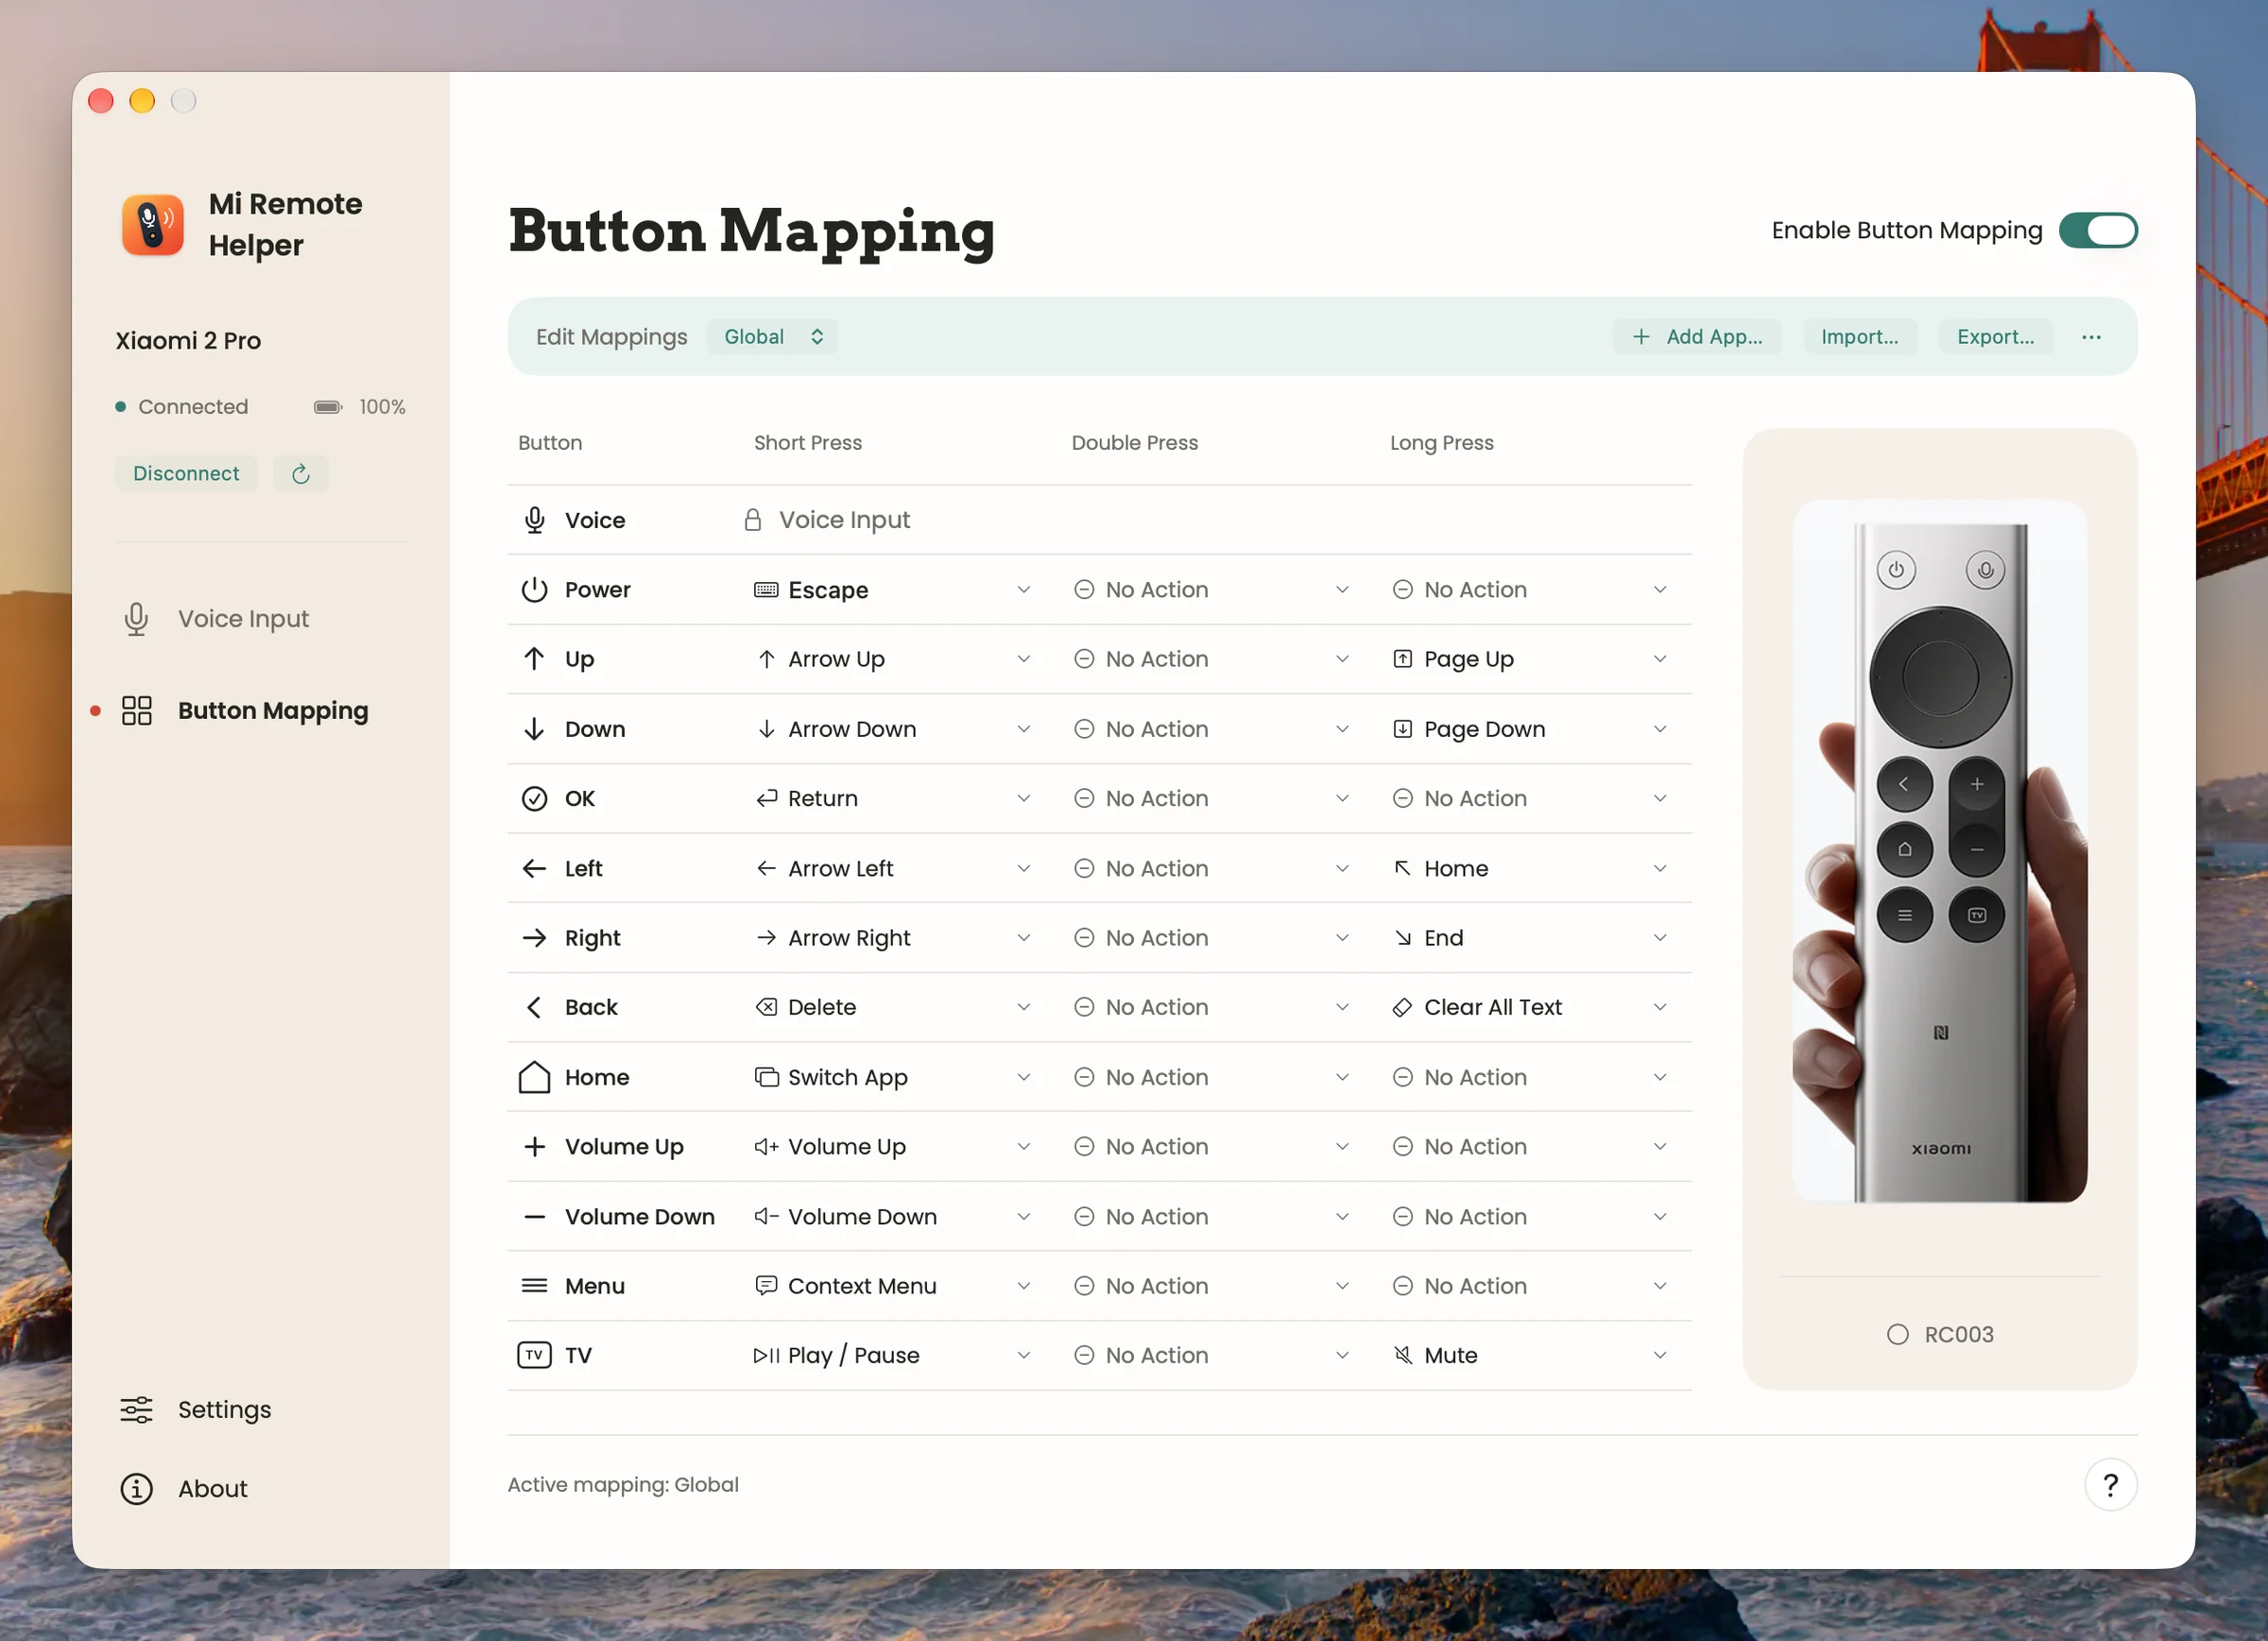Open About from the sidebar
This screenshot has height=1641, width=2268.
point(184,1490)
